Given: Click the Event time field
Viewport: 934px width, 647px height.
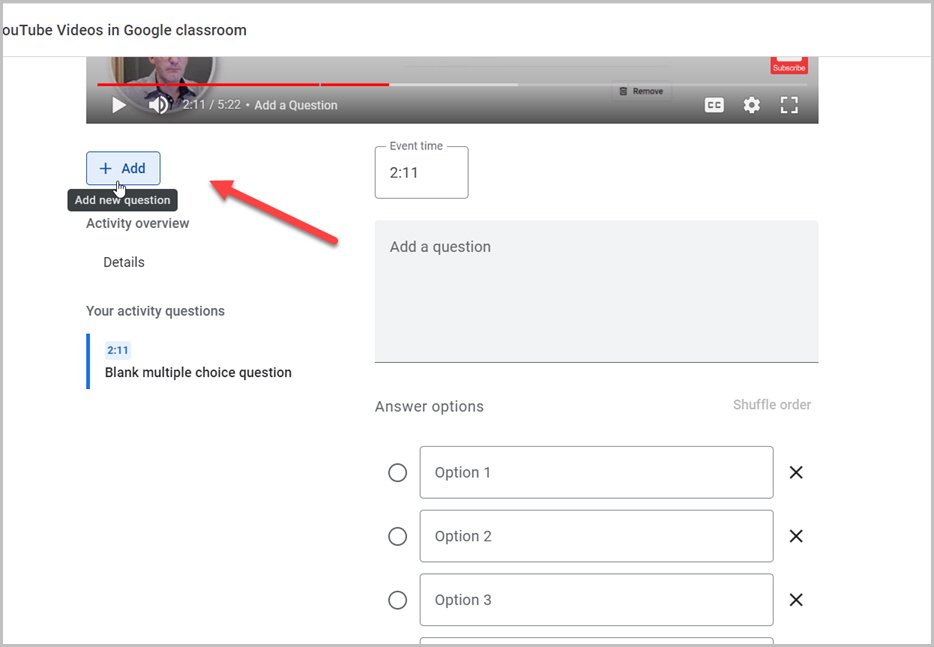Looking at the screenshot, I should pyautogui.click(x=422, y=173).
